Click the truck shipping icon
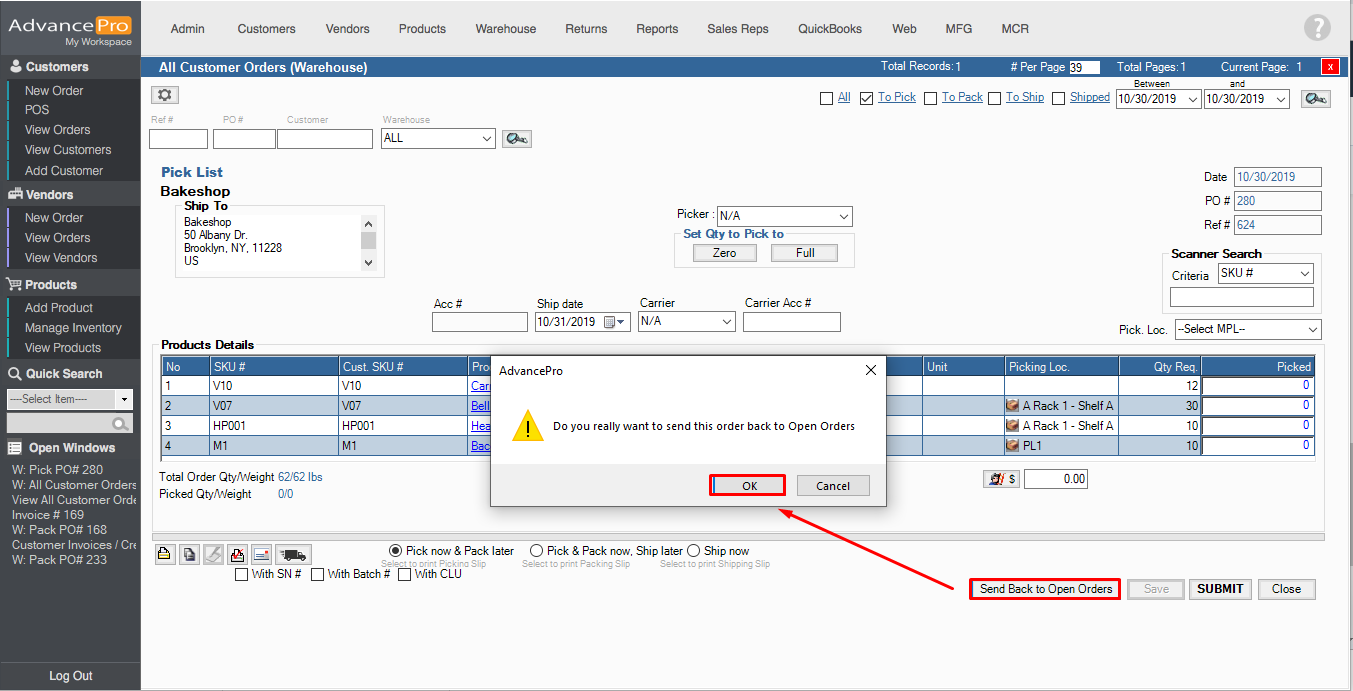1353x691 pixels. pyautogui.click(x=292, y=555)
